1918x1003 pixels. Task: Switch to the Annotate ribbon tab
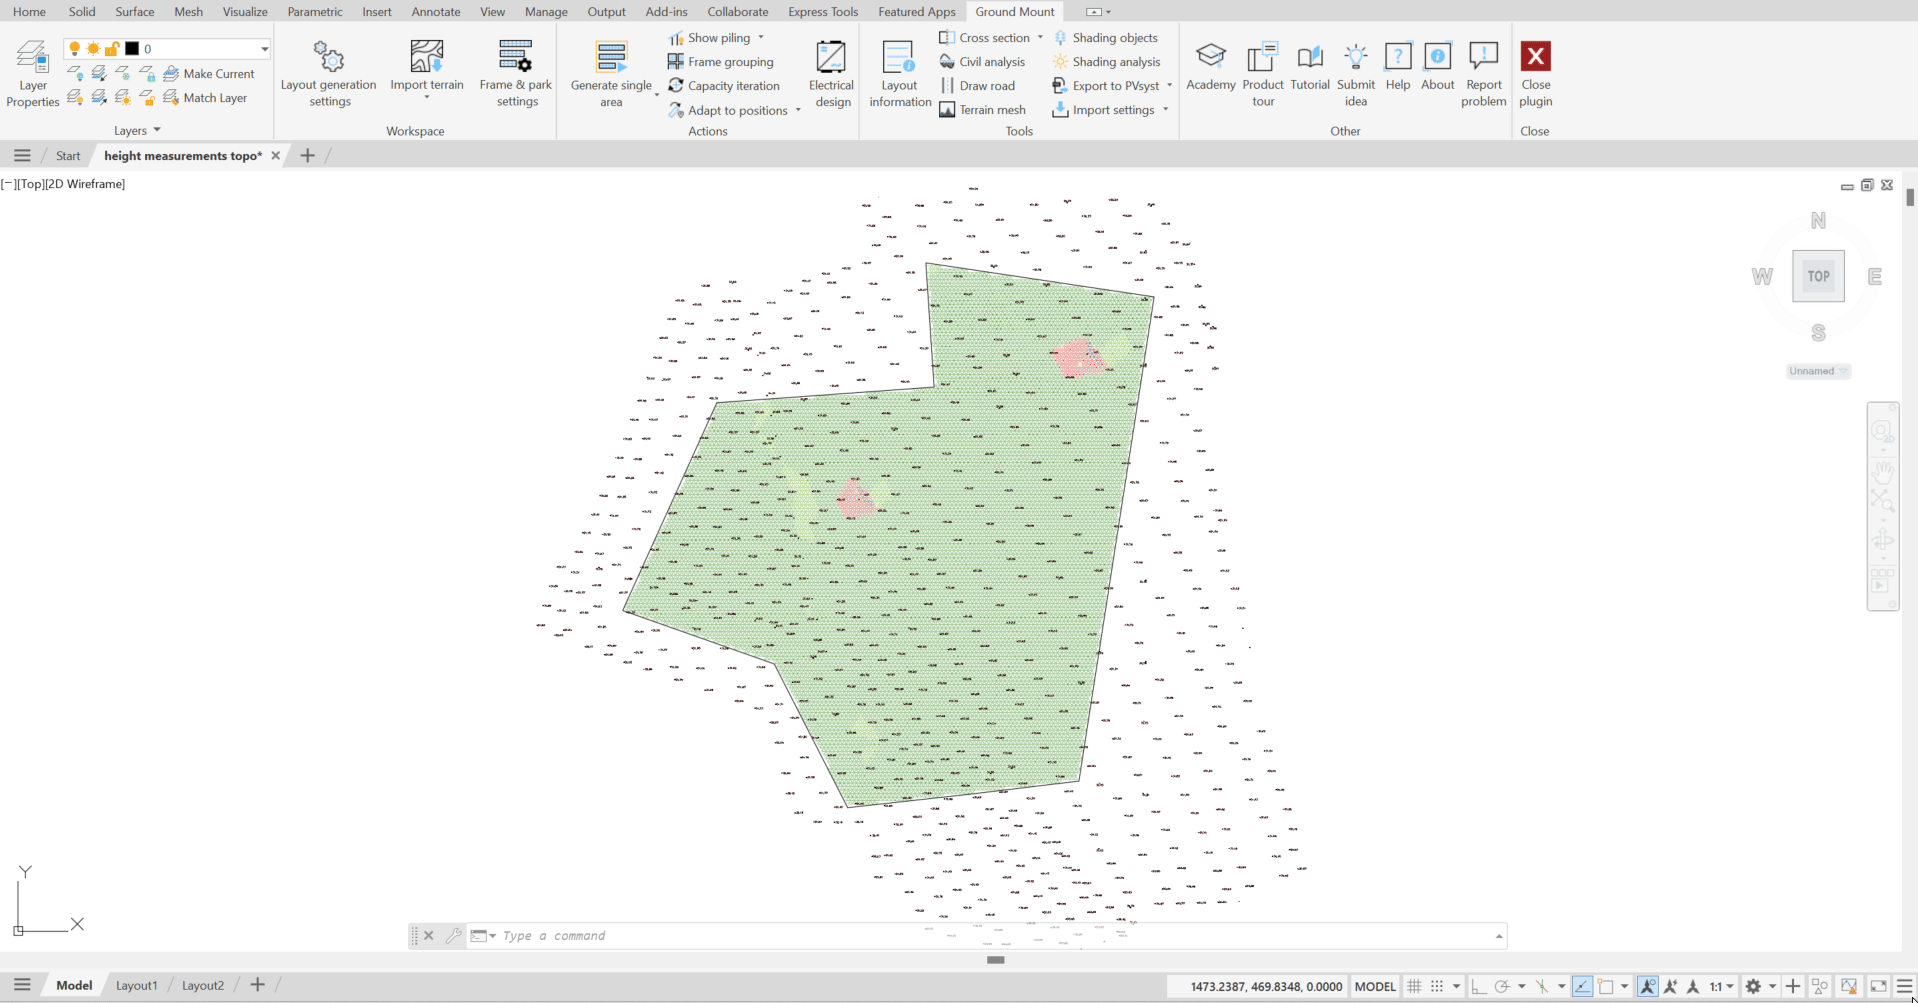point(436,12)
